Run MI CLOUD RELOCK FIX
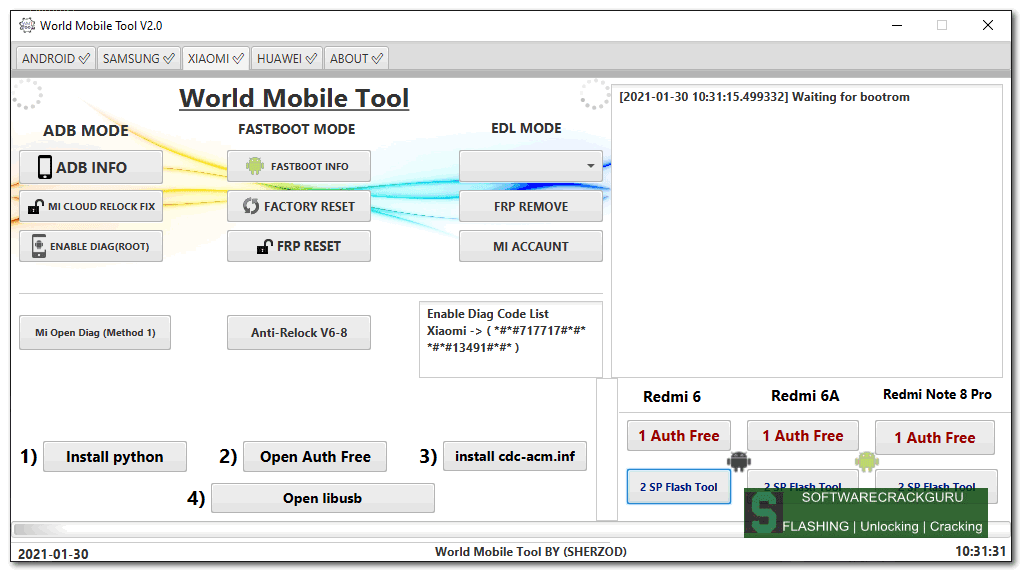The height and width of the screenshot is (573, 1023). 91,206
